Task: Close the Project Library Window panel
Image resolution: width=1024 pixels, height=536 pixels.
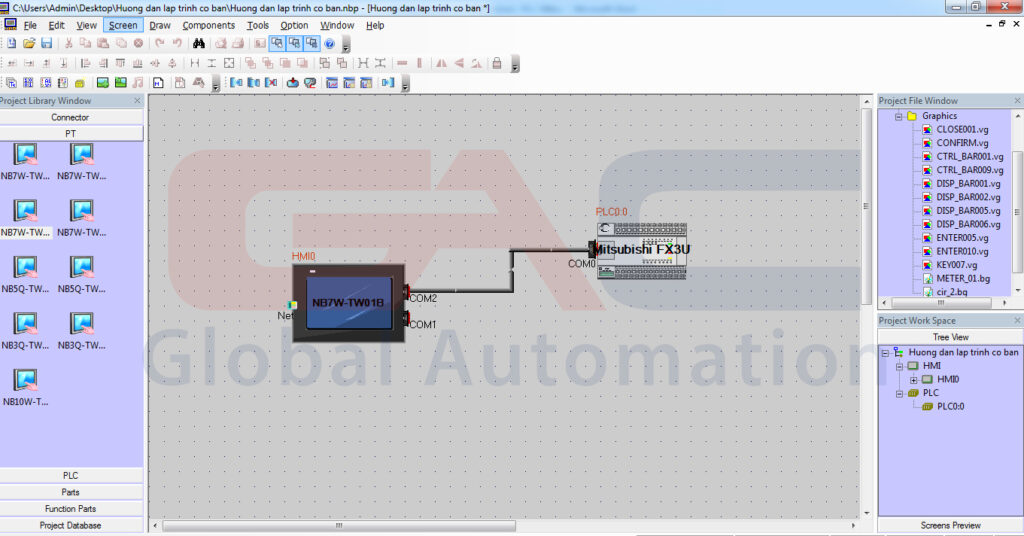Action: [x=137, y=101]
